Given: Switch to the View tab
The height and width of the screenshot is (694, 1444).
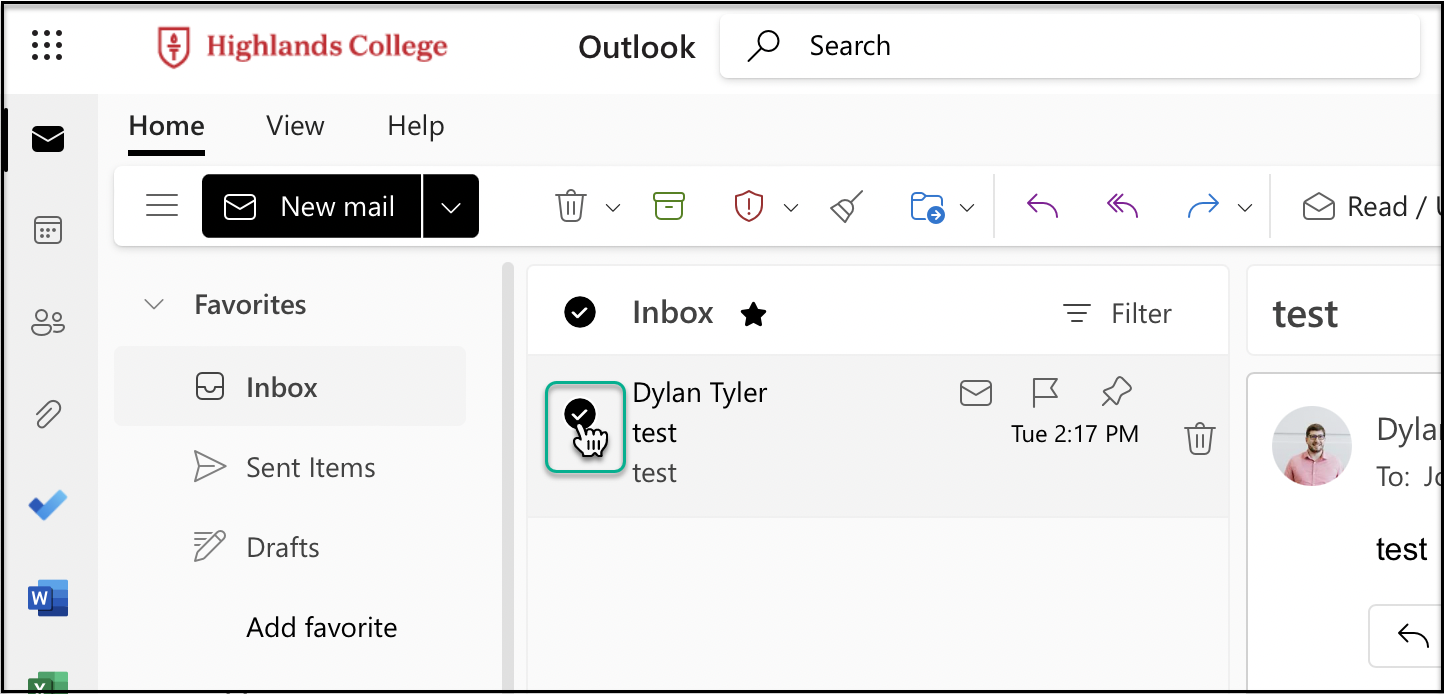Looking at the screenshot, I should 295,126.
